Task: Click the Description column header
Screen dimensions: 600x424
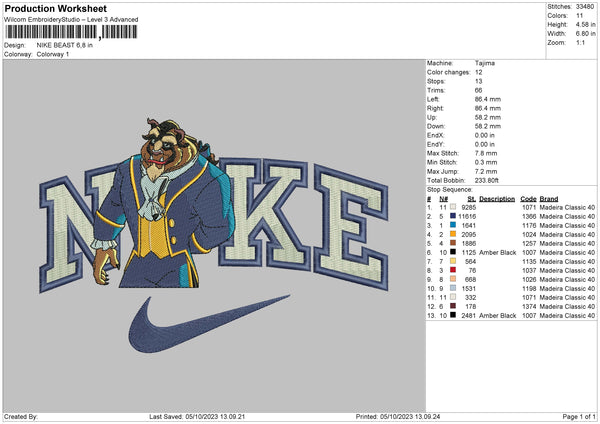Action: point(497,199)
